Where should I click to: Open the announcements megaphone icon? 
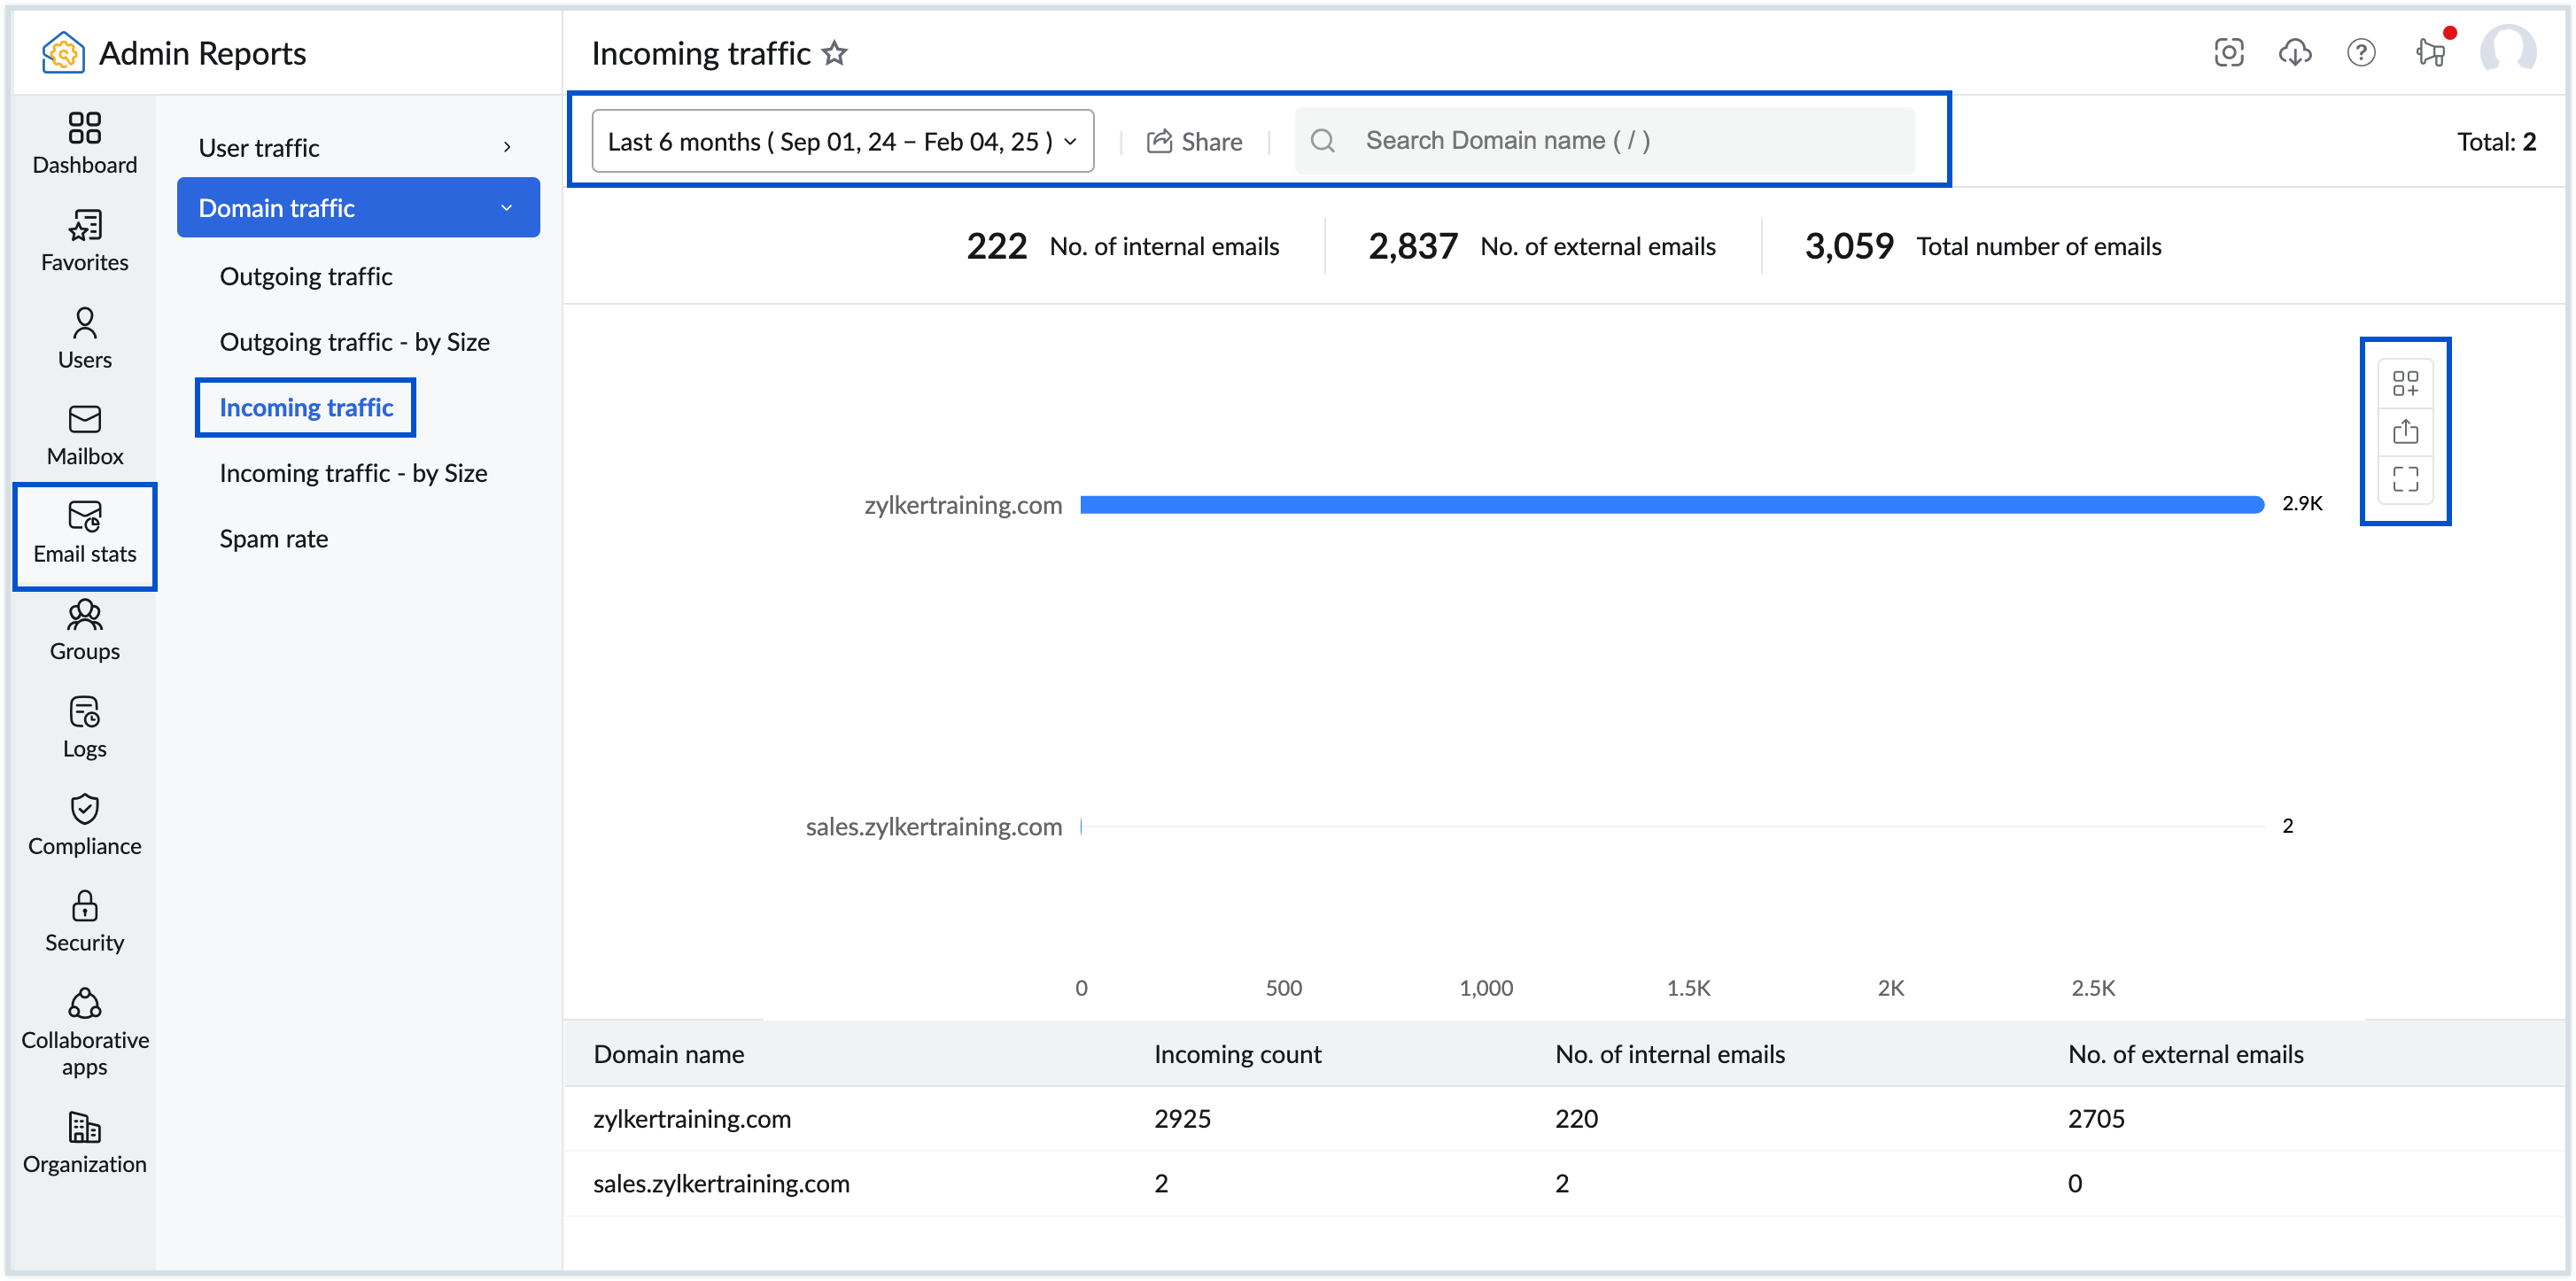pos(2430,52)
